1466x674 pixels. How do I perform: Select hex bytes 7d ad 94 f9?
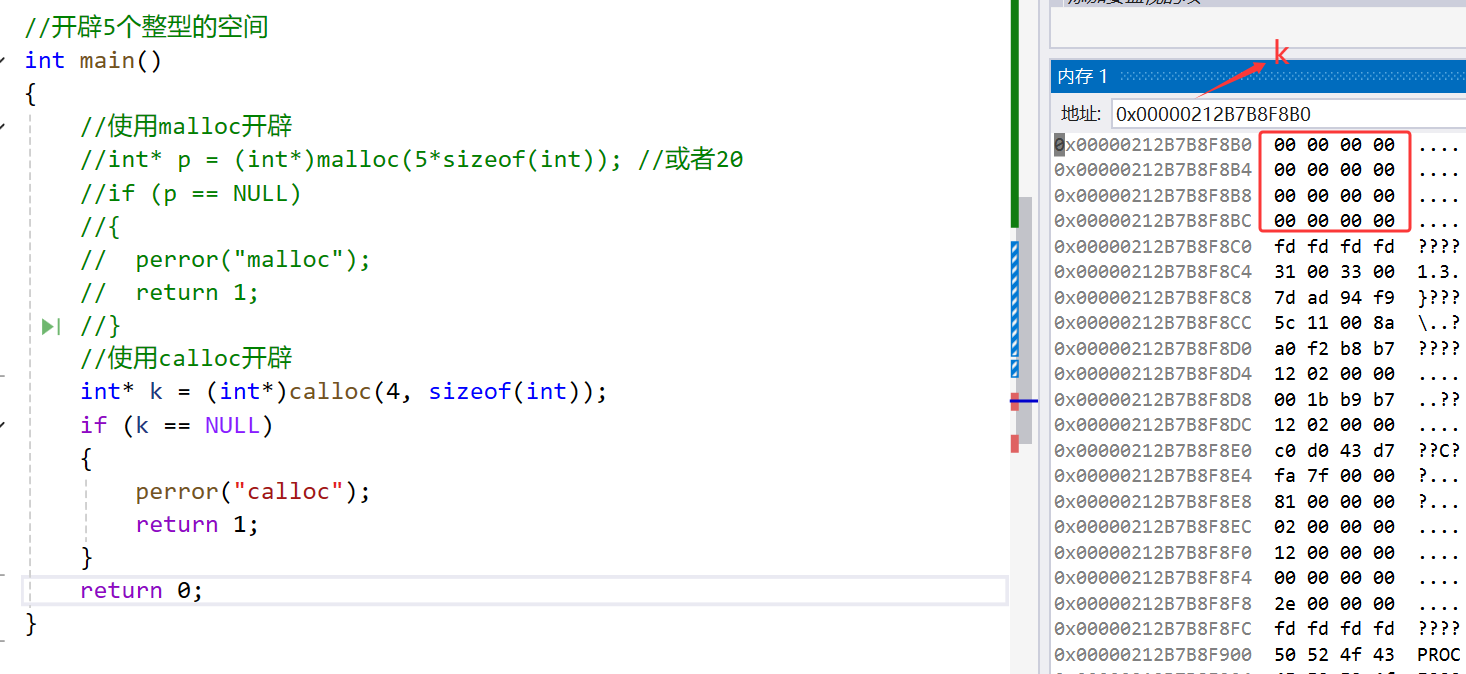(x=1334, y=297)
